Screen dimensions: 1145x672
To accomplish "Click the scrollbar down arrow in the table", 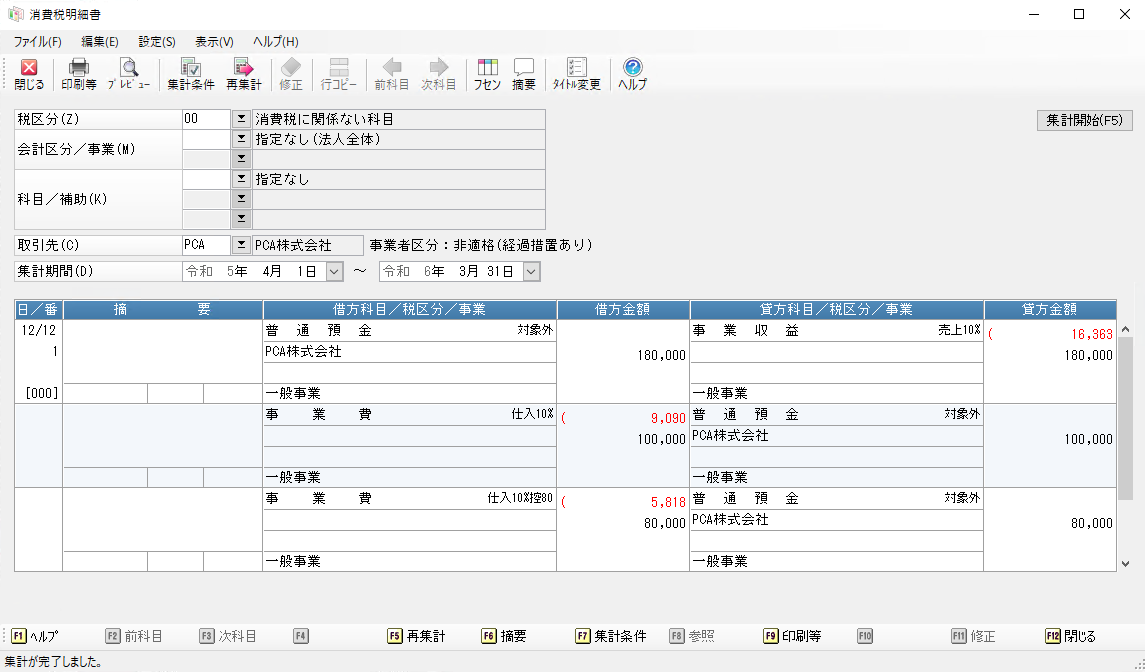I will pos(1125,563).
